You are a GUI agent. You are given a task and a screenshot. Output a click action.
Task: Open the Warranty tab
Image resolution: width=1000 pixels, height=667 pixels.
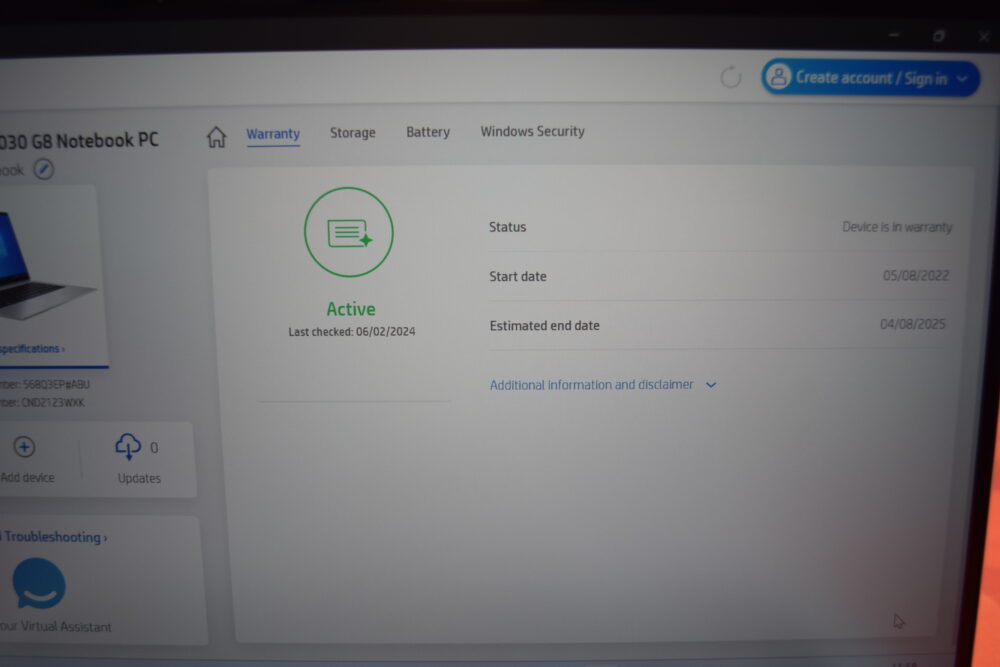pos(273,134)
